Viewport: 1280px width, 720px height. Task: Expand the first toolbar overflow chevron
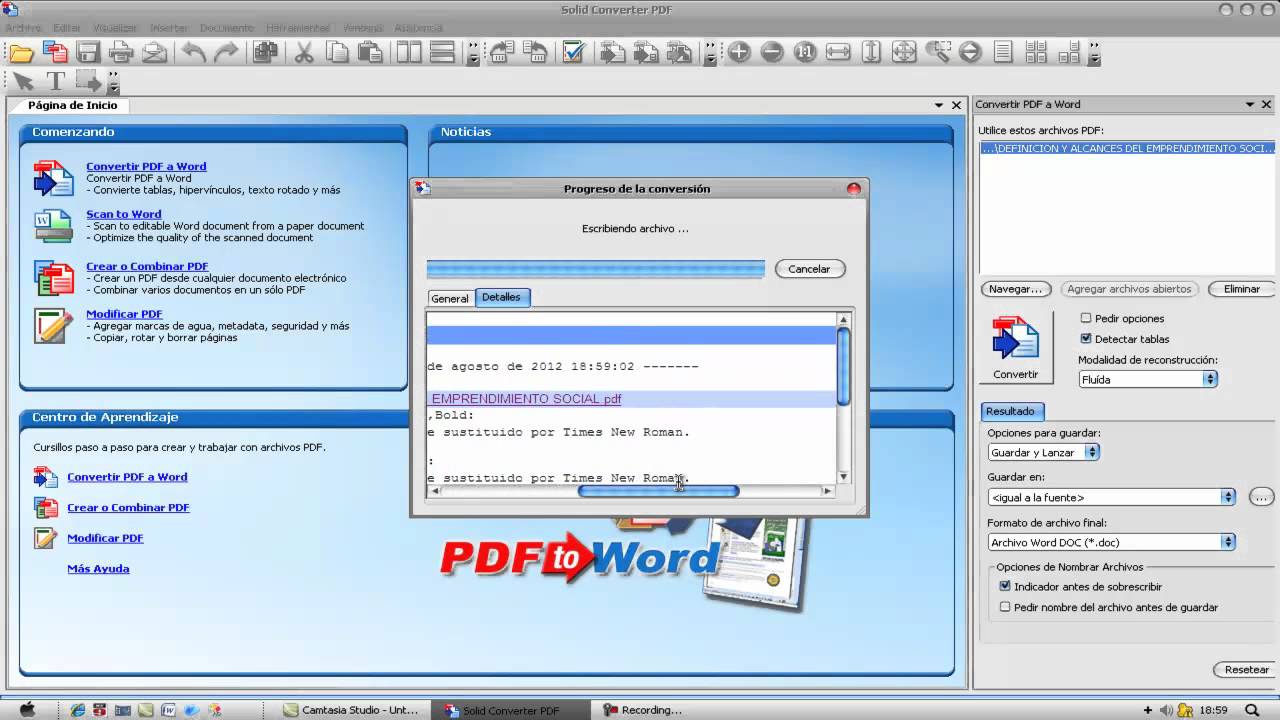pyautogui.click(x=473, y=53)
